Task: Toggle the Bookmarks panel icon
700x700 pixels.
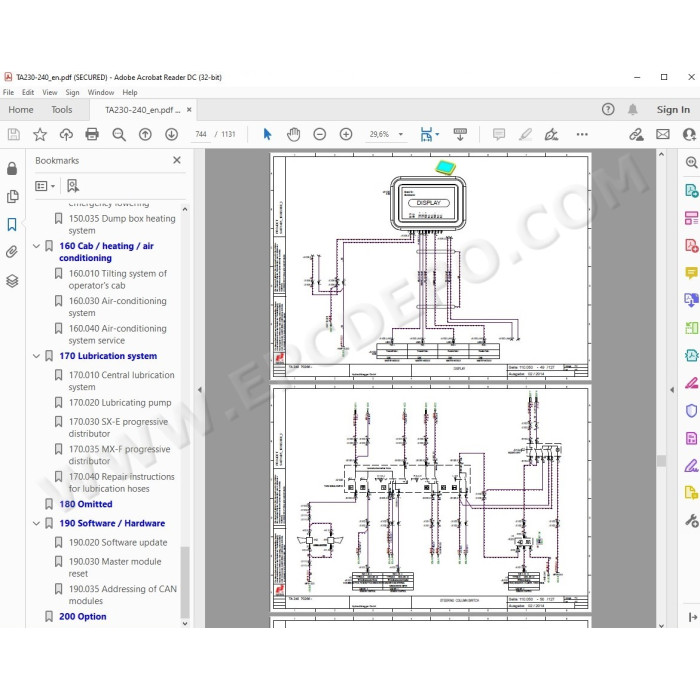Action: coord(12,224)
